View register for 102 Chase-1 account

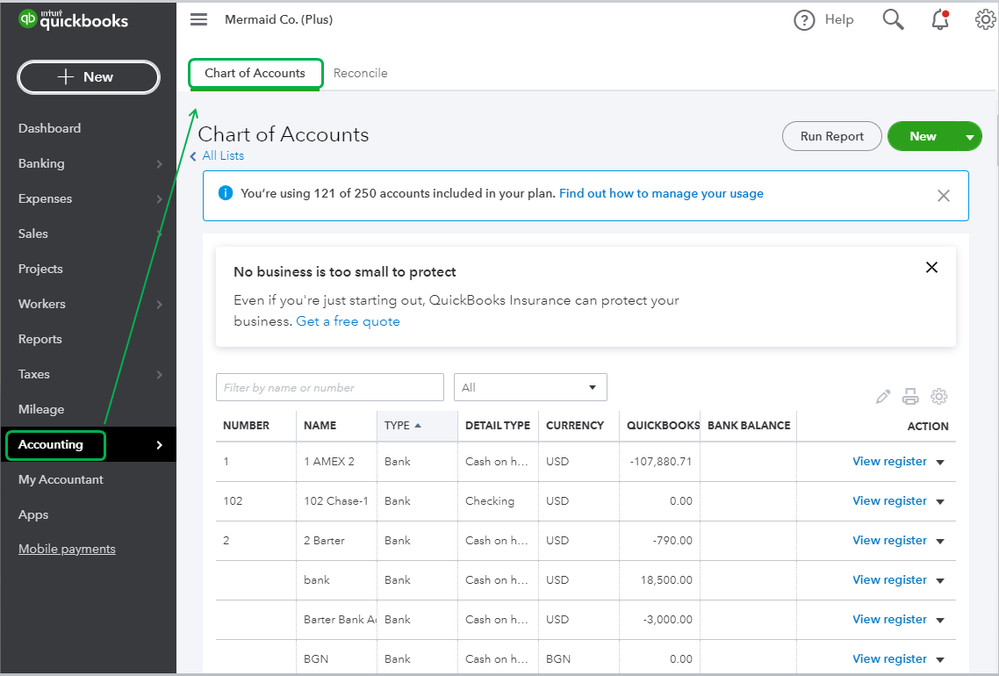tap(889, 501)
